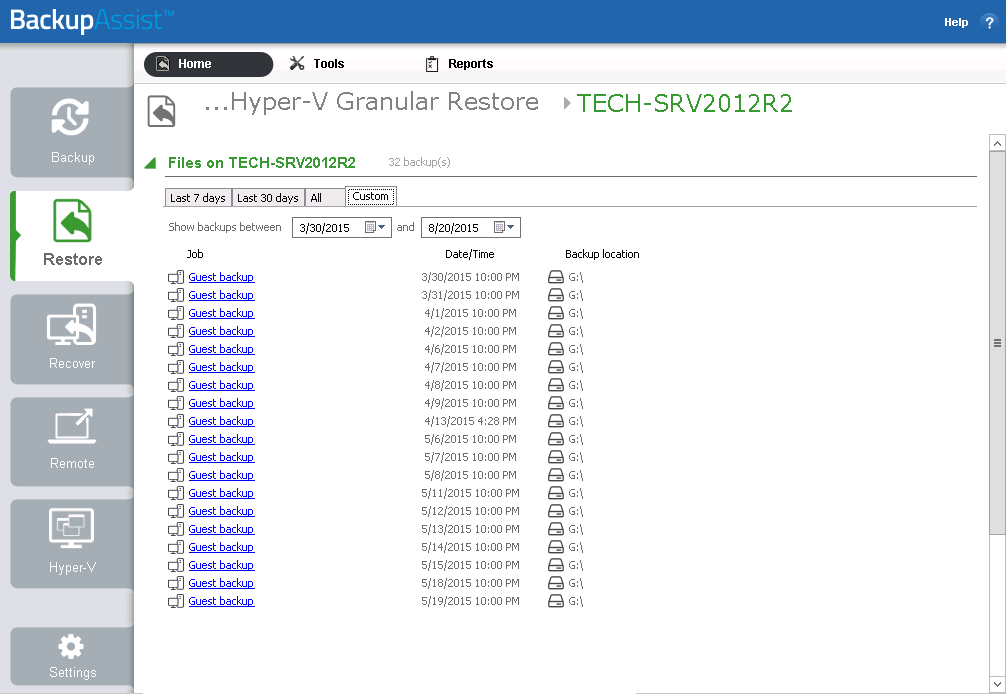Screen dimensions: 1006x694
Task: Click the vertical scrollbar thumb
Action: pyautogui.click(x=997, y=343)
